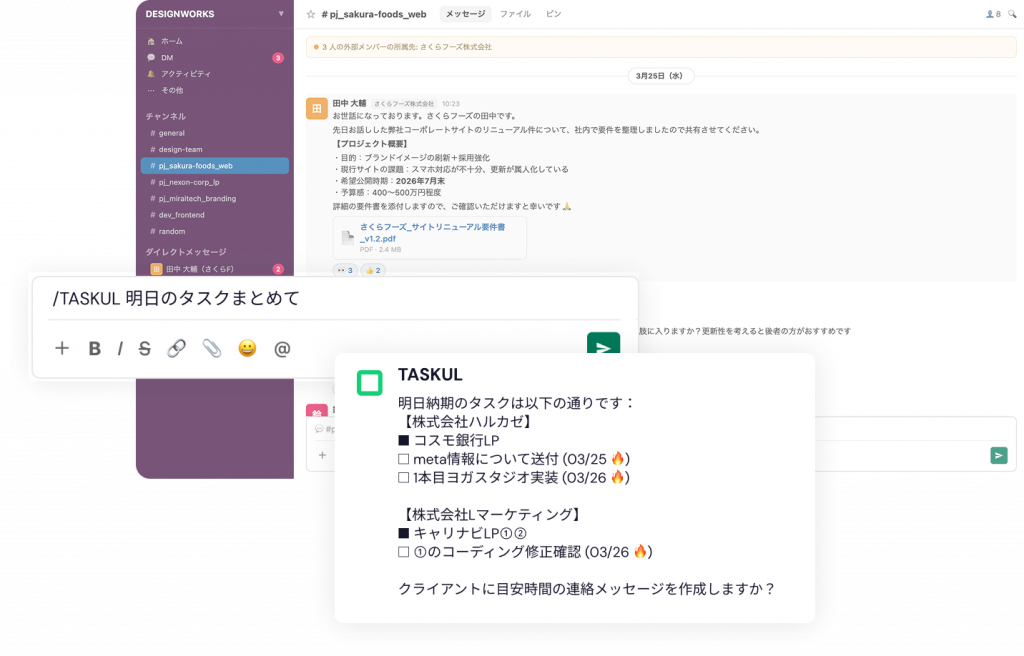
Task: Click the green send button in the enlarged composer
Action: click(603, 344)
